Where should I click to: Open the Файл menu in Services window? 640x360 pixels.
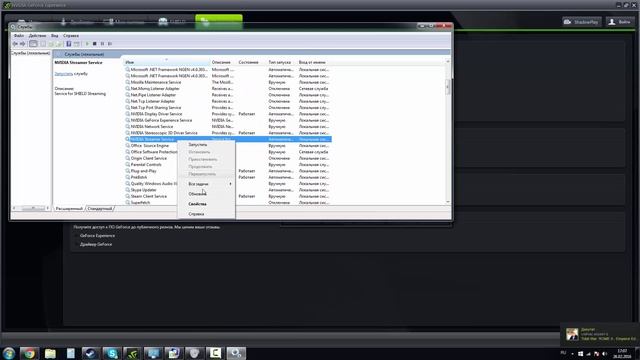coord(19,36)
